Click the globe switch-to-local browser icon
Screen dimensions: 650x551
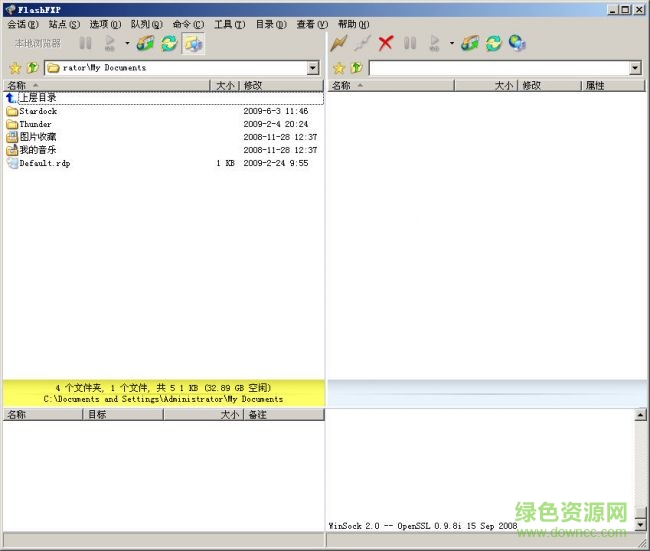(x=517, y=43)
